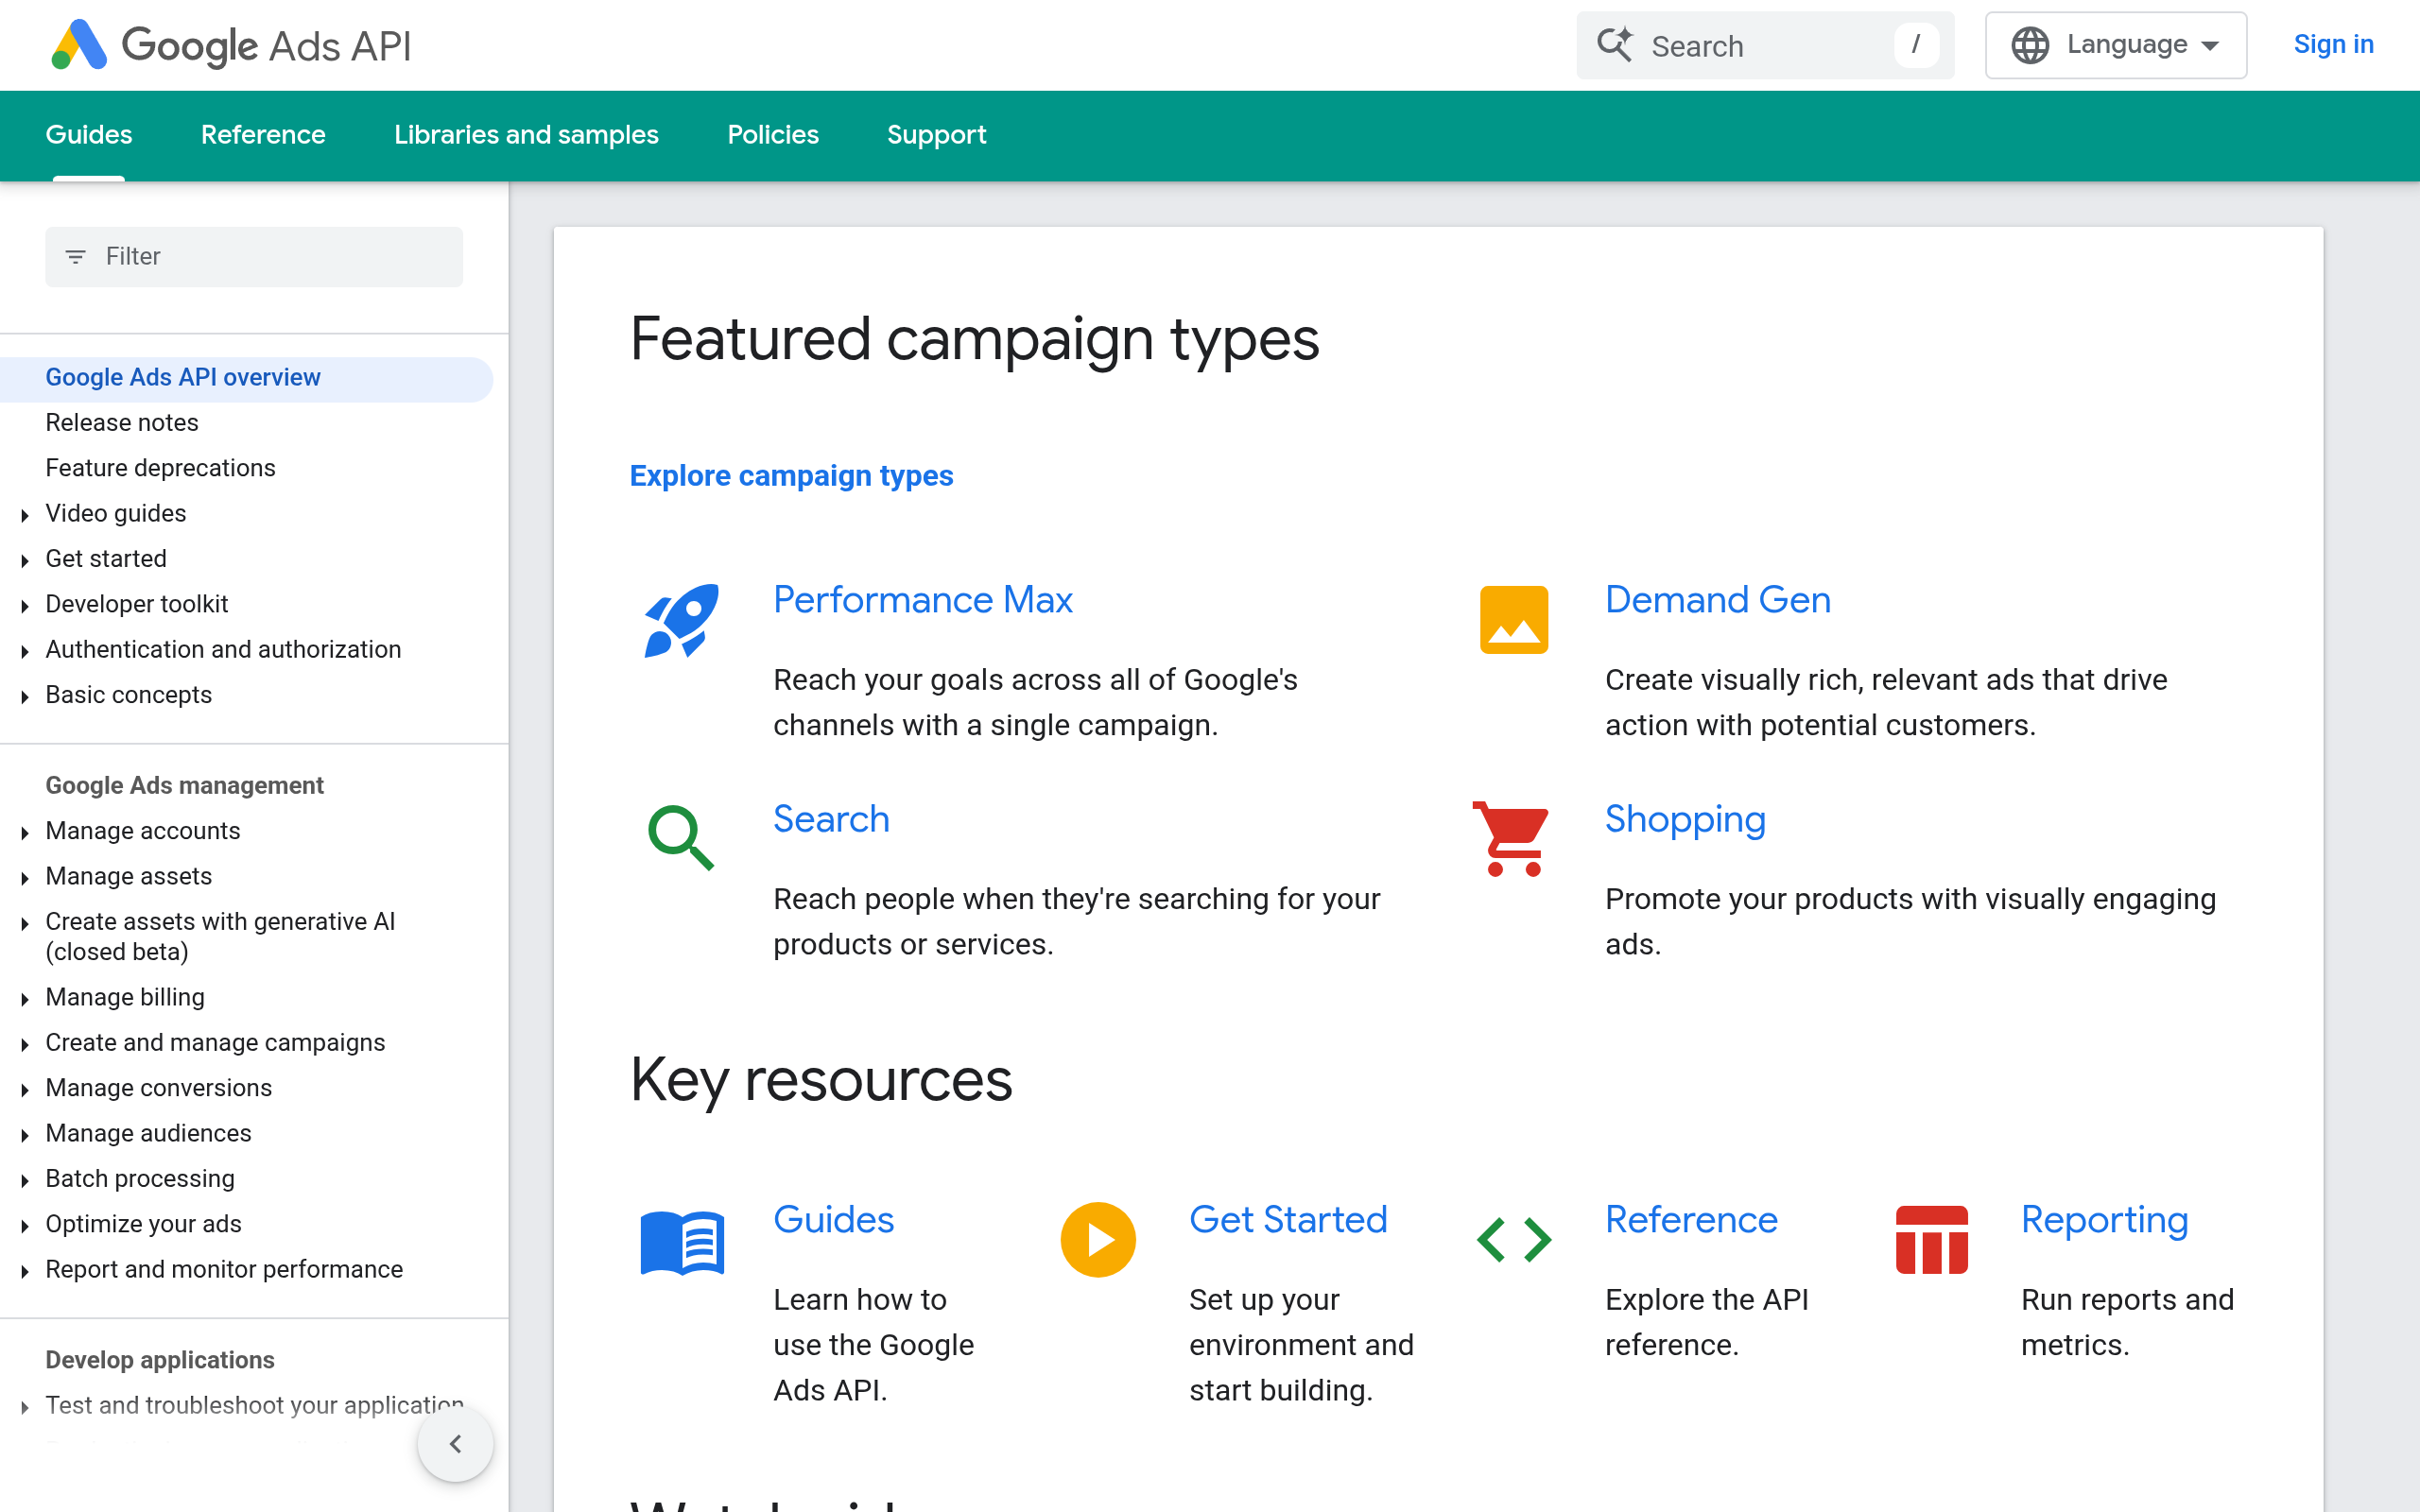
Task: Click the Performance Max rocket icon
Action: (x=681, y=620)
